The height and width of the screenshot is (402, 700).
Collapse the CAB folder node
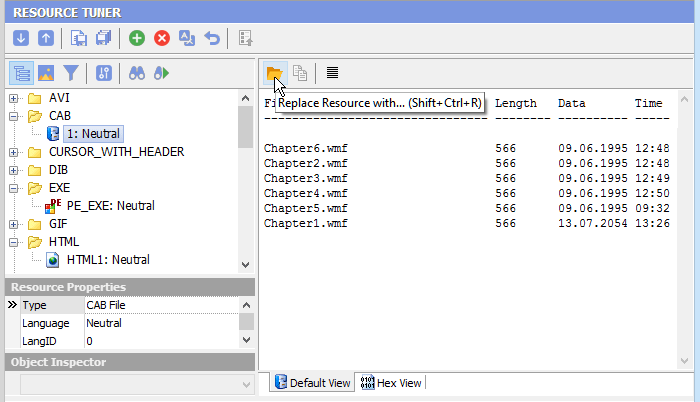13,116
